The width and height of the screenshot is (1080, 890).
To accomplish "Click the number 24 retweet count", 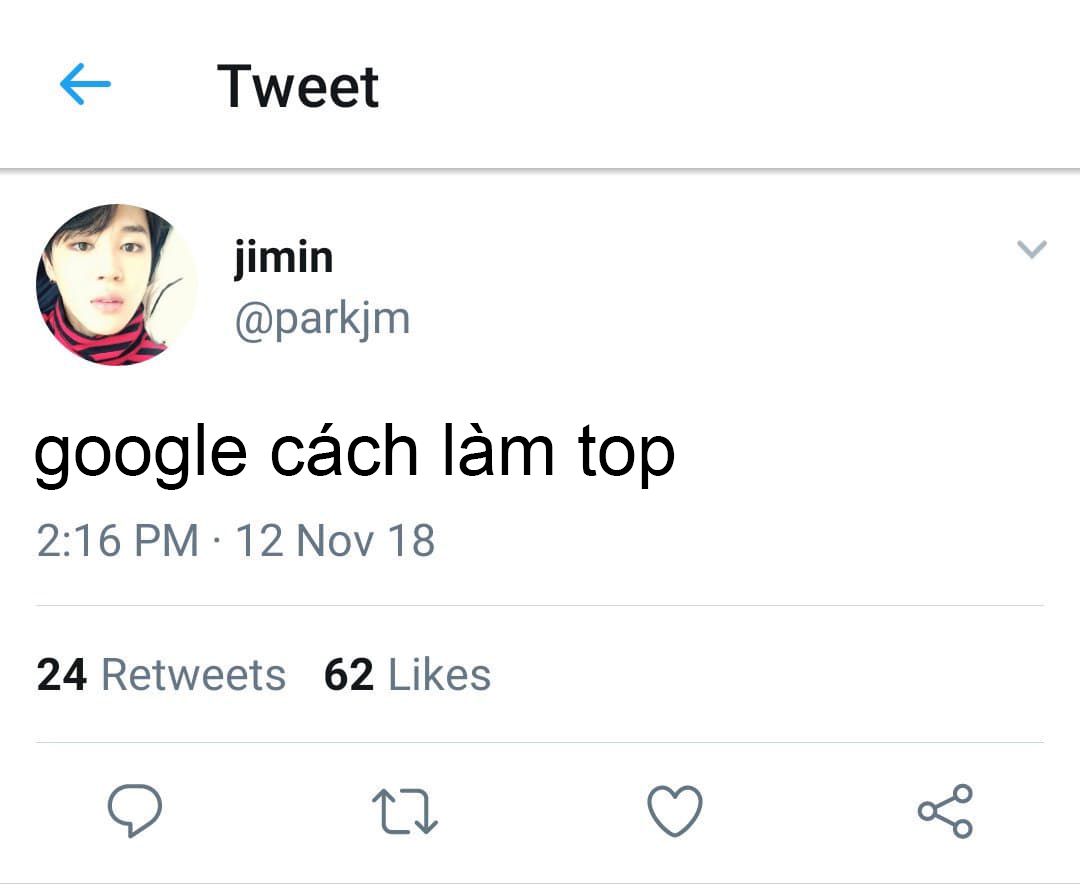I will pos(62,675).
